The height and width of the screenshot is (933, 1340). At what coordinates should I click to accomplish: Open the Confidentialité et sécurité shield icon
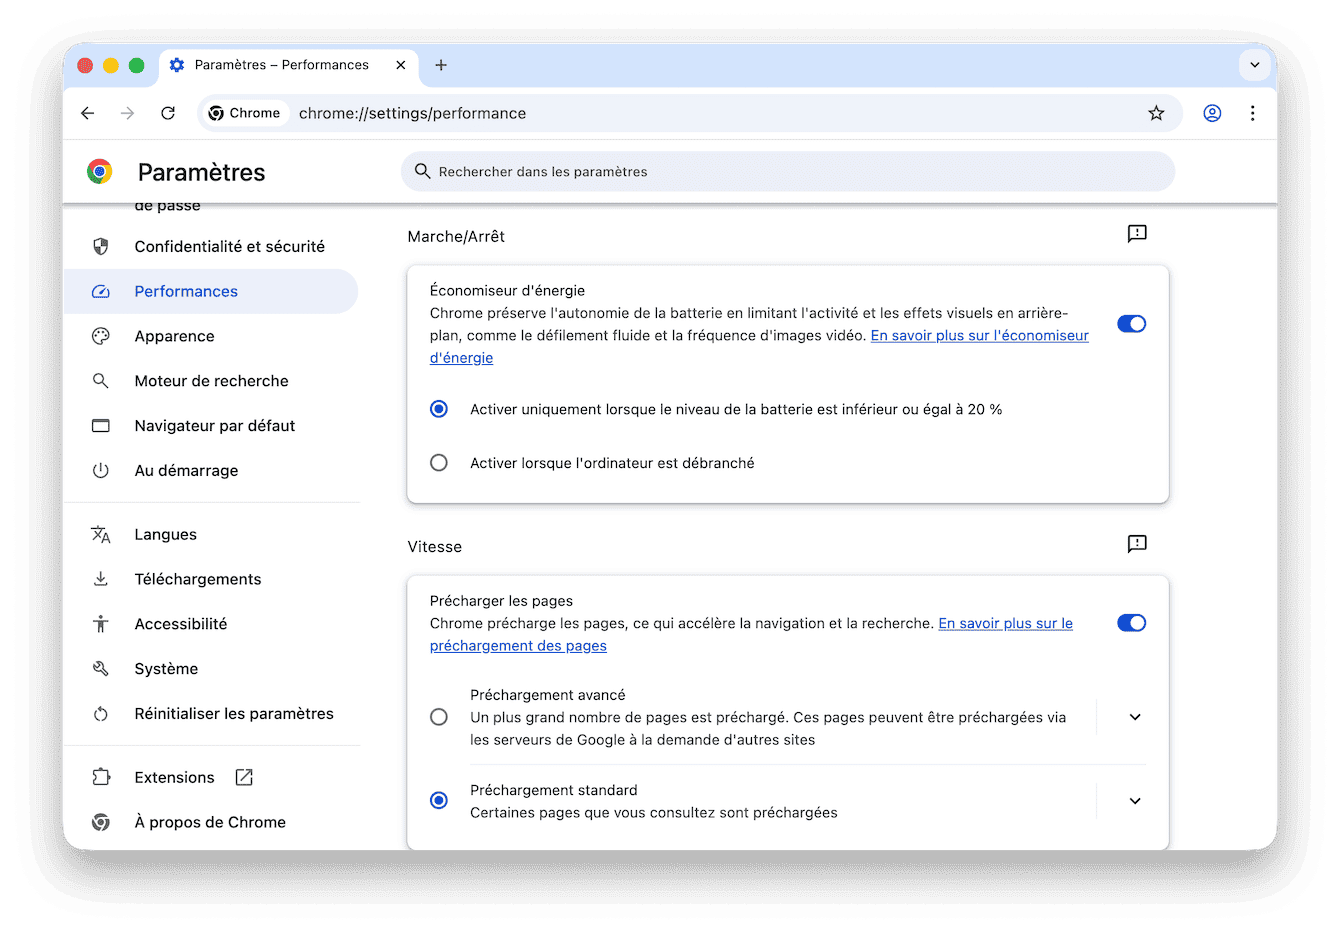tap(101, 245)
